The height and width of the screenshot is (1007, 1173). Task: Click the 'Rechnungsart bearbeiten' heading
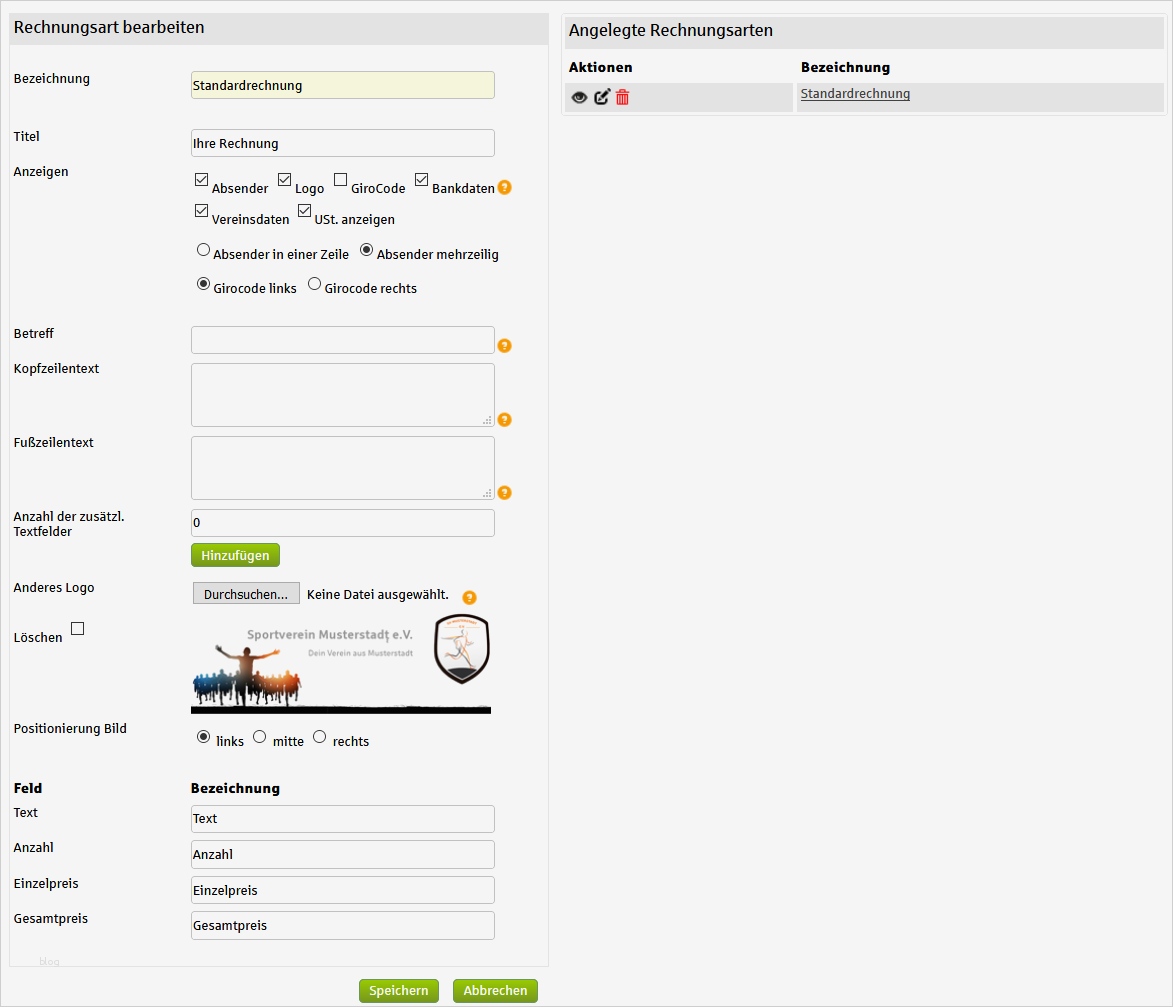tap(108, 28)
